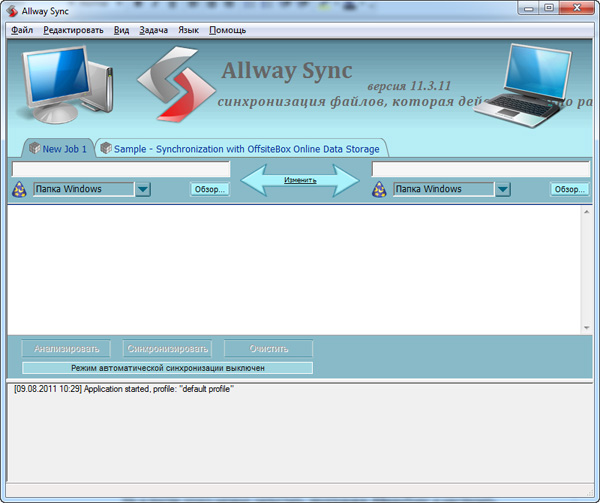
Task: Click the left folder type wizard icon
Action: tap(20, 190)
